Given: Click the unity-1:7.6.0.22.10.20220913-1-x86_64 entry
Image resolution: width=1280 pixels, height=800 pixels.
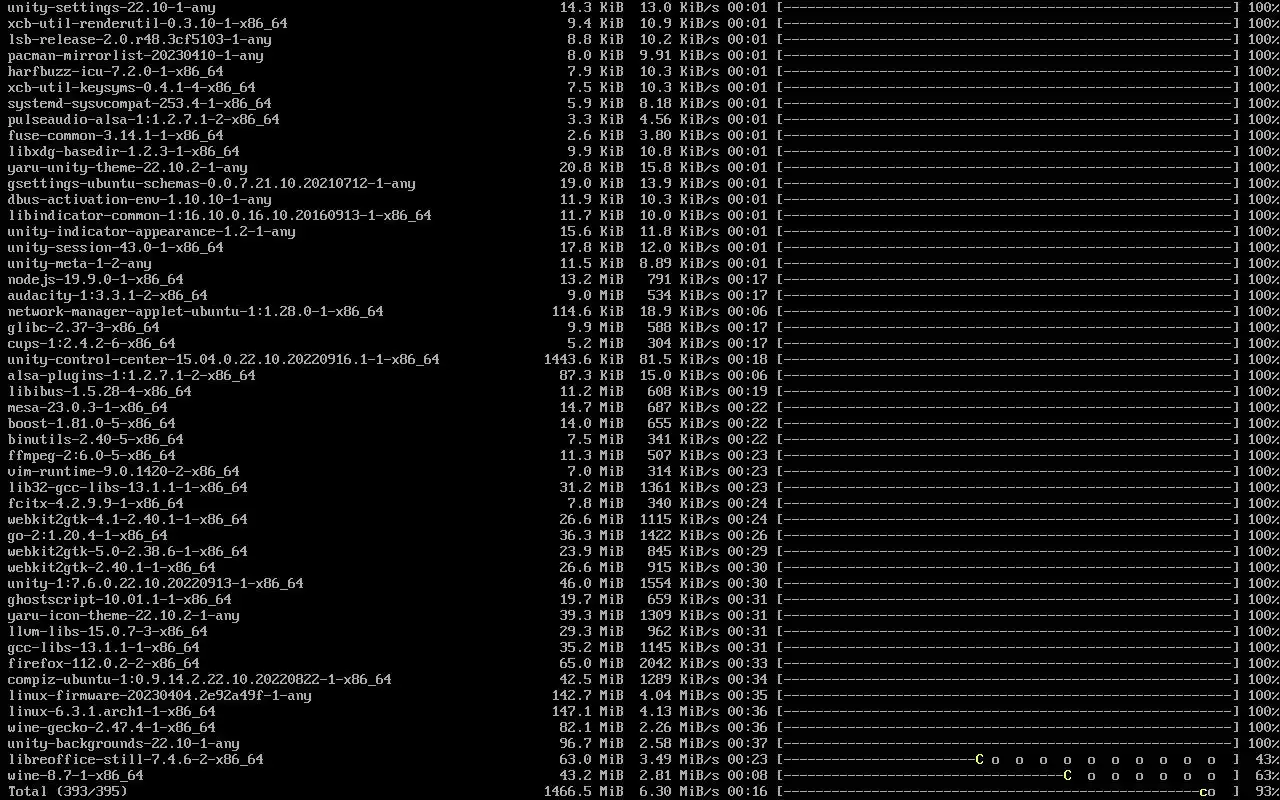Looking at the screenshot, I should 156,583.
